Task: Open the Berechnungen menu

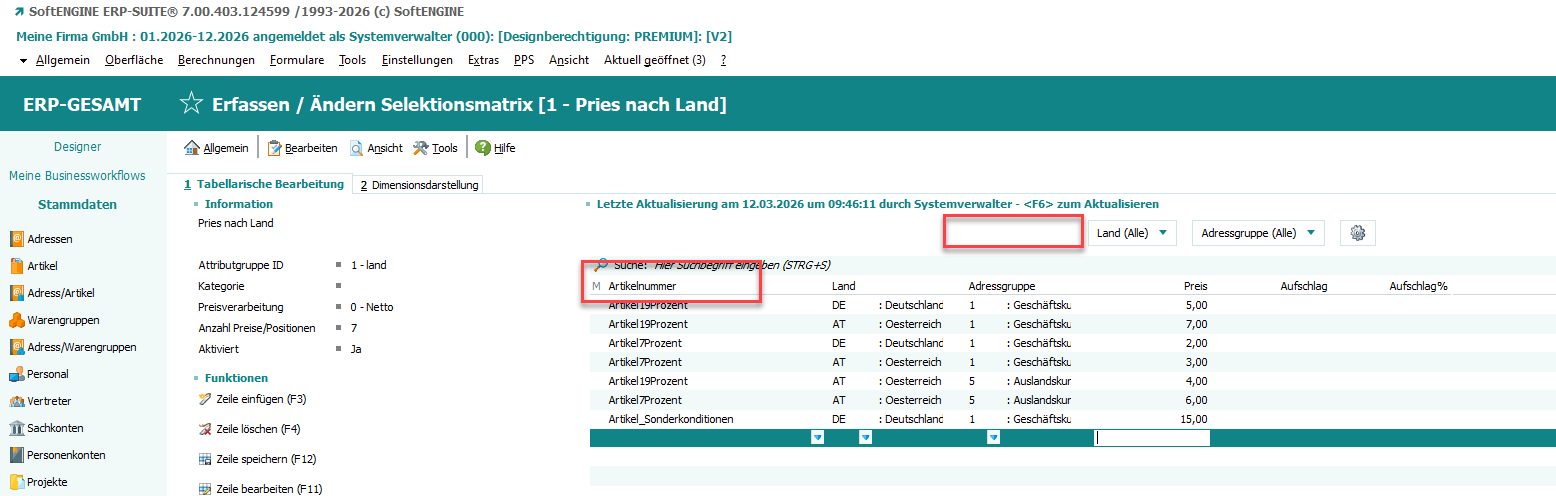Action: point(216,60)
